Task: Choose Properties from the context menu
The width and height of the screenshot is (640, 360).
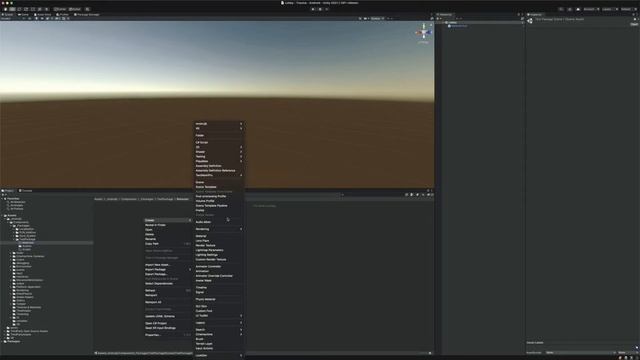Action: pyautogui.click(x=167, y=335)
